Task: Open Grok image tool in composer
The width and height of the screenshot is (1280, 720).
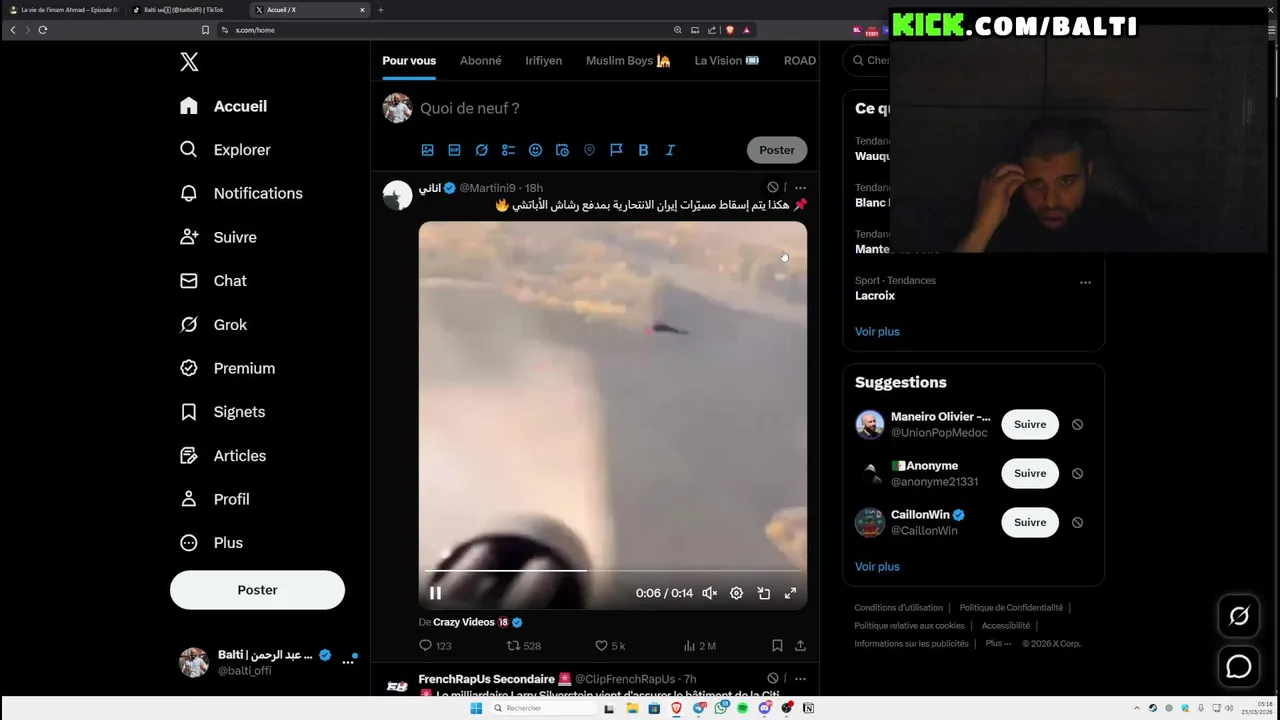Action: tap(481, 150)
